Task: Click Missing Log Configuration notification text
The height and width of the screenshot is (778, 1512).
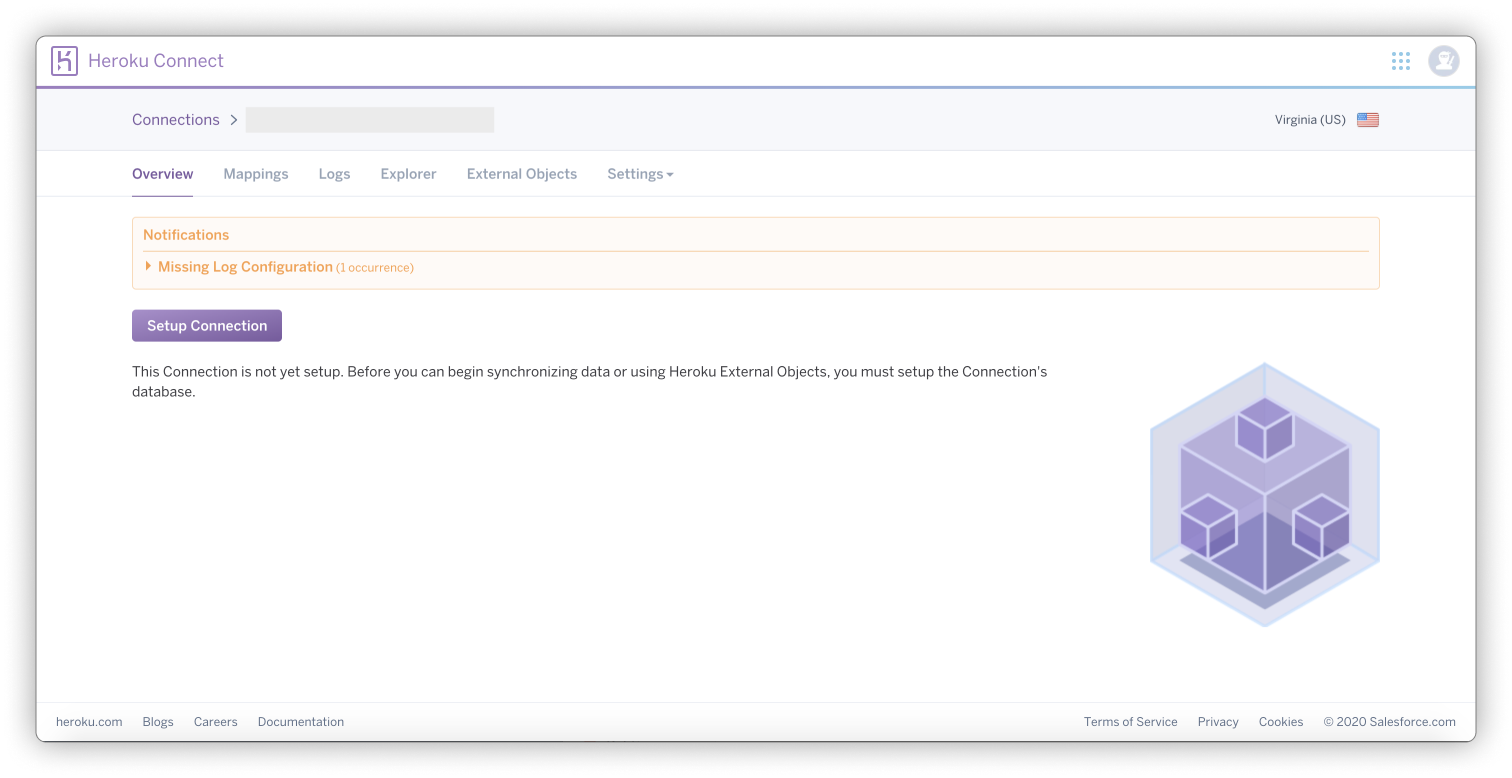Action: tap(245, 267)
